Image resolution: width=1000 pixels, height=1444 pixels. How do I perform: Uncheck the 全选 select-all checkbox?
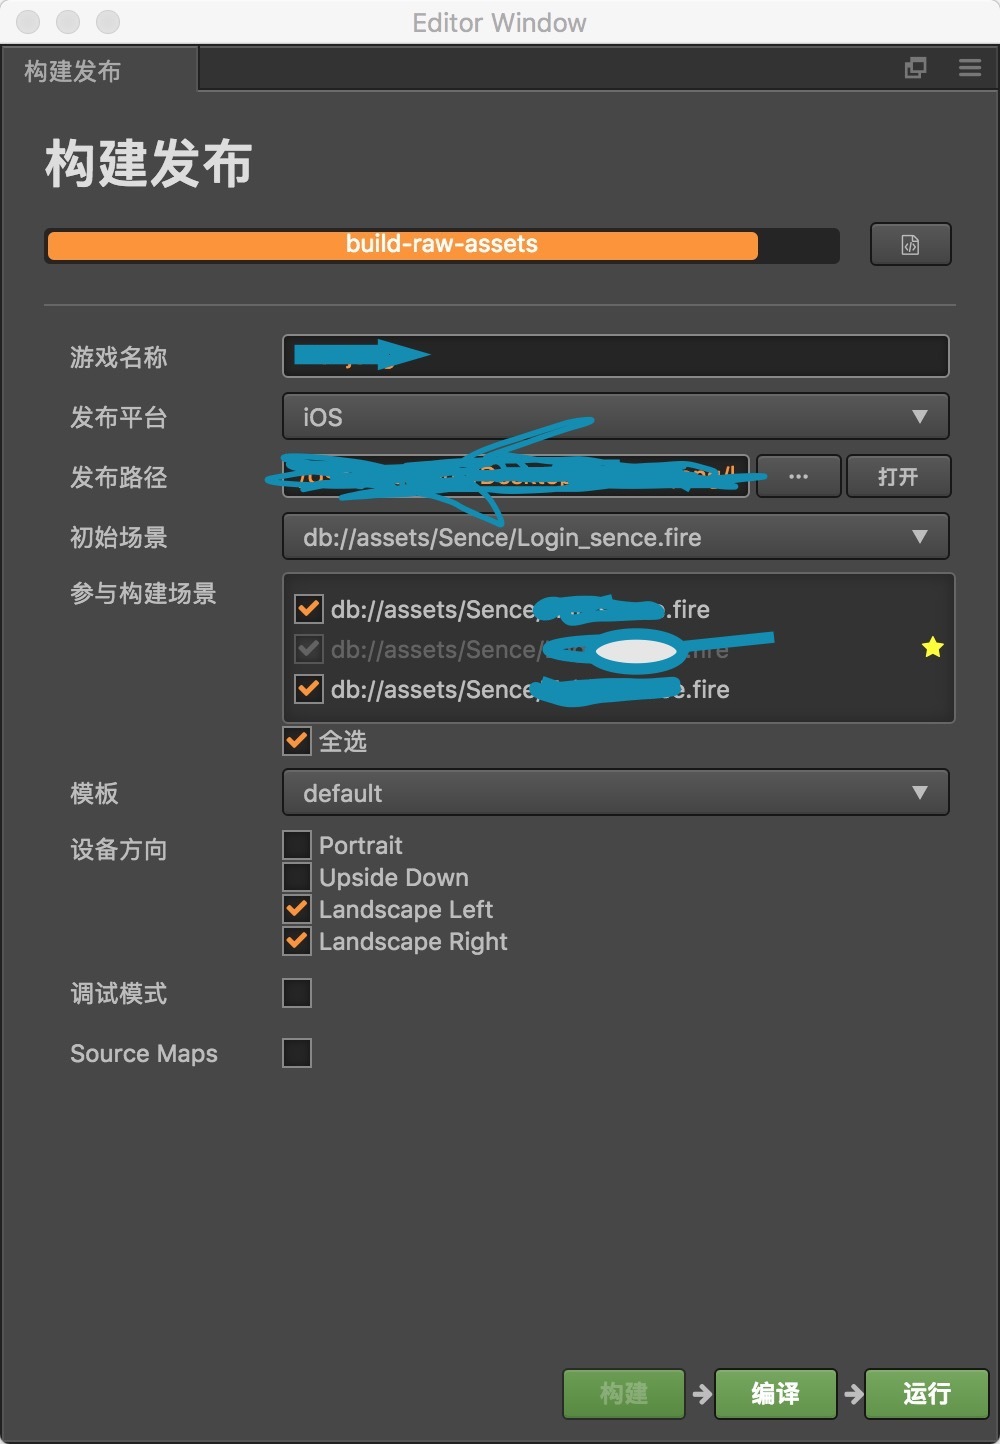[297, 741]
